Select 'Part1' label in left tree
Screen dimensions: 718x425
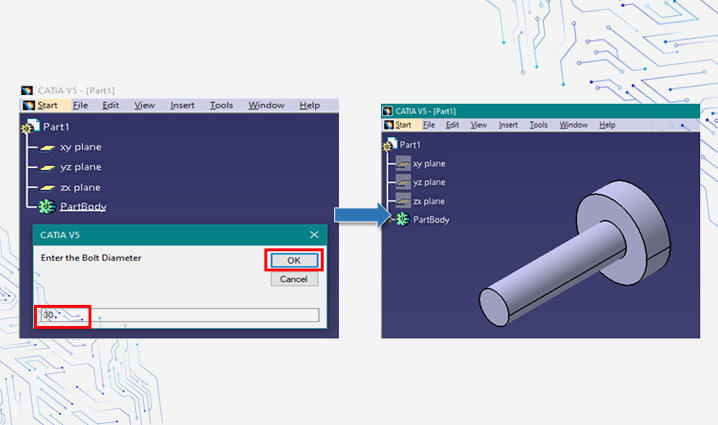click(56, 127)
